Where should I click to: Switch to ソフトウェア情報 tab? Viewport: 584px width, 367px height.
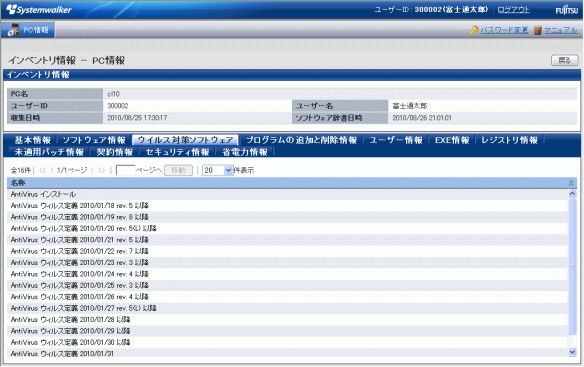tap(94, 140)
